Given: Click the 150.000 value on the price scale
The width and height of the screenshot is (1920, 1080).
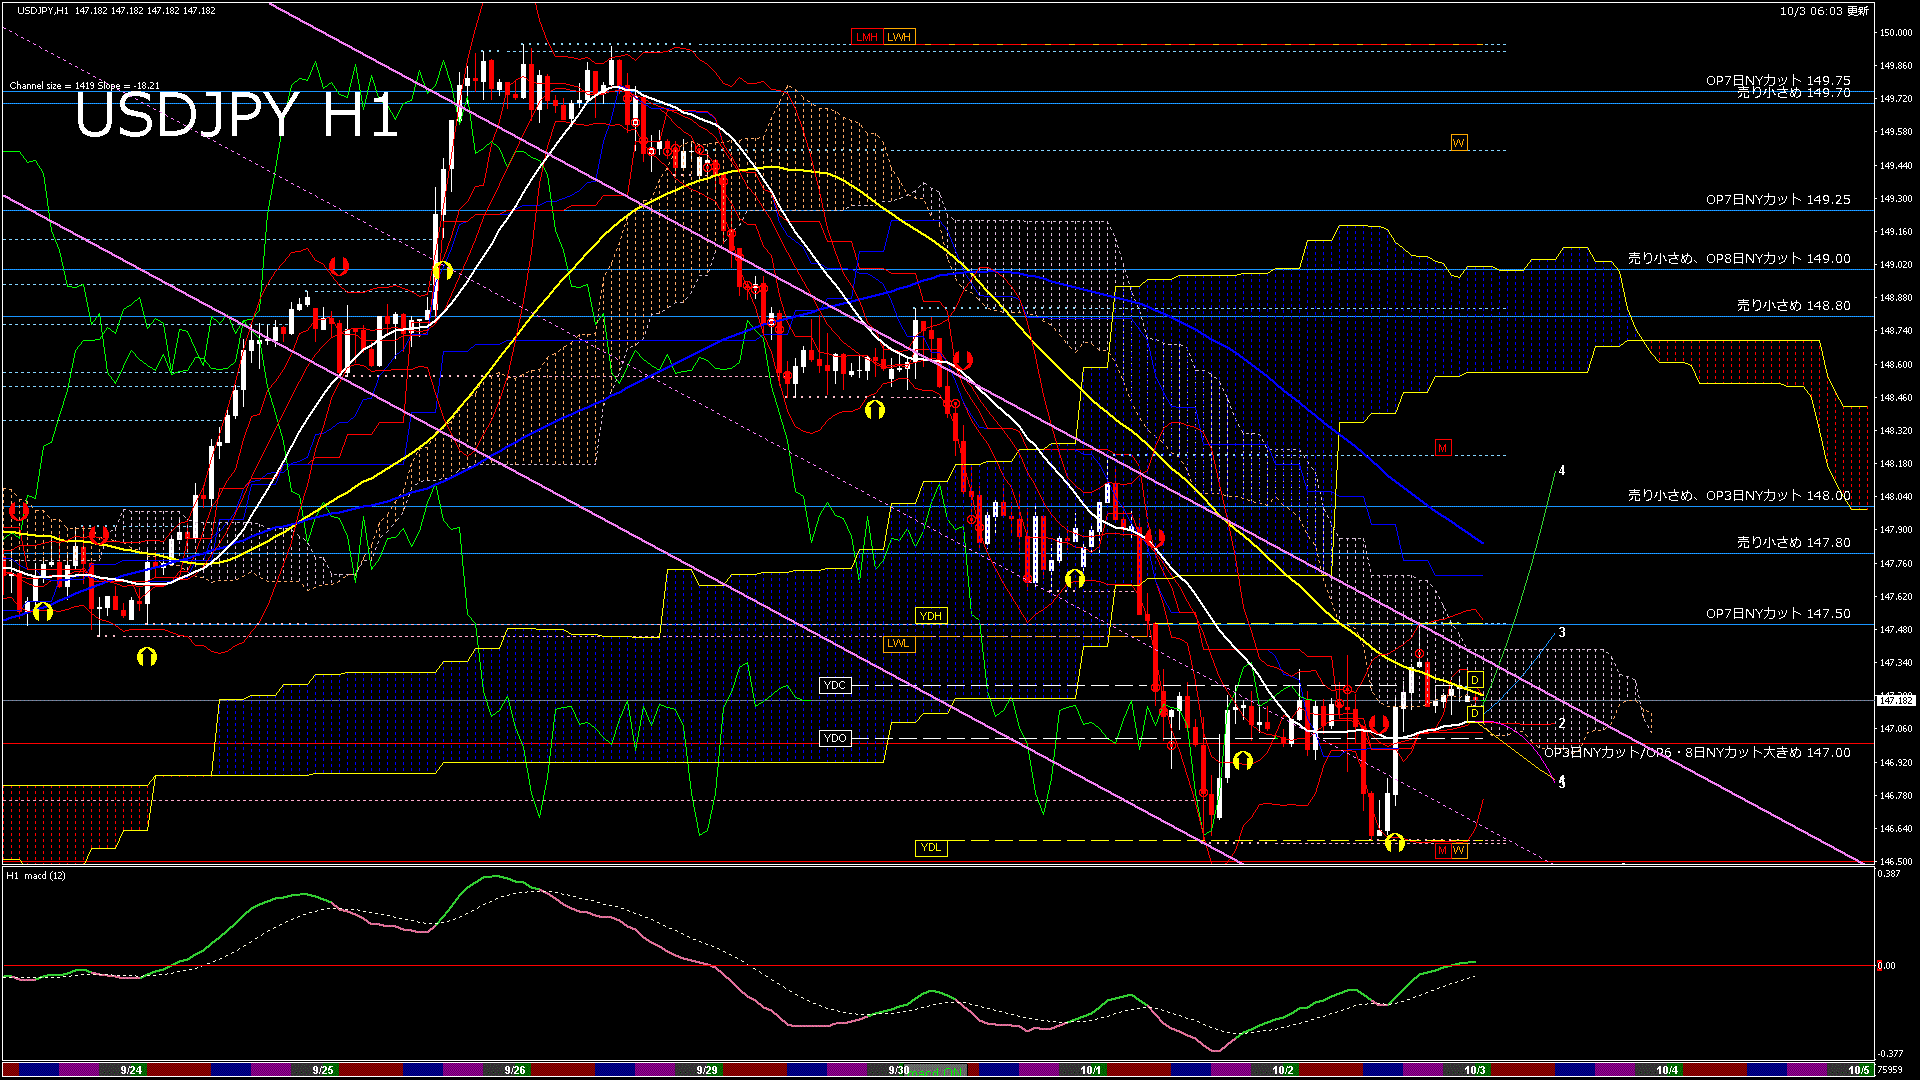Looking at the screenshot, I should pos(1895,32).
